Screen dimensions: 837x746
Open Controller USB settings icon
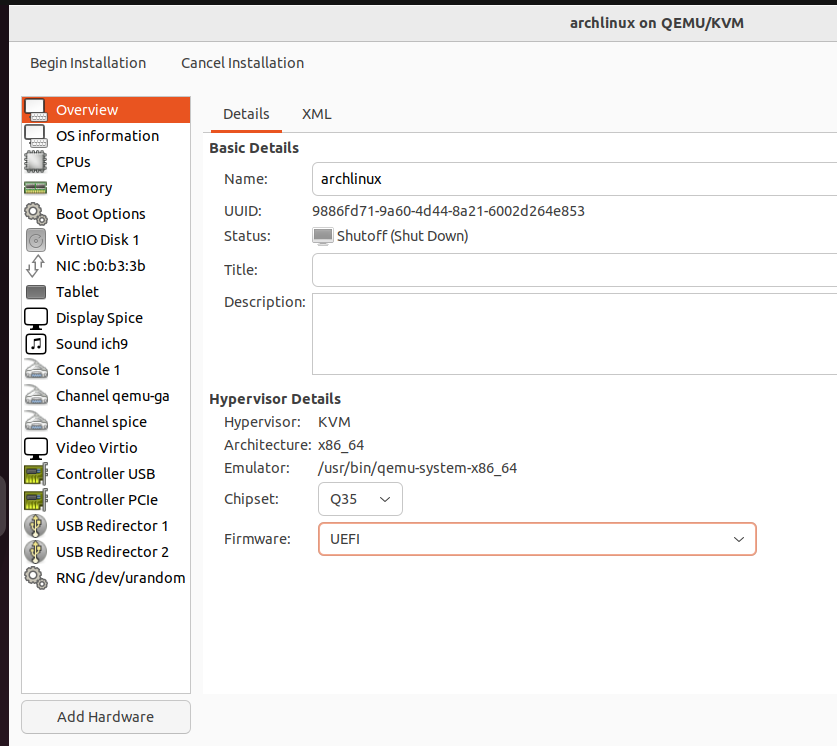point(35,473)
